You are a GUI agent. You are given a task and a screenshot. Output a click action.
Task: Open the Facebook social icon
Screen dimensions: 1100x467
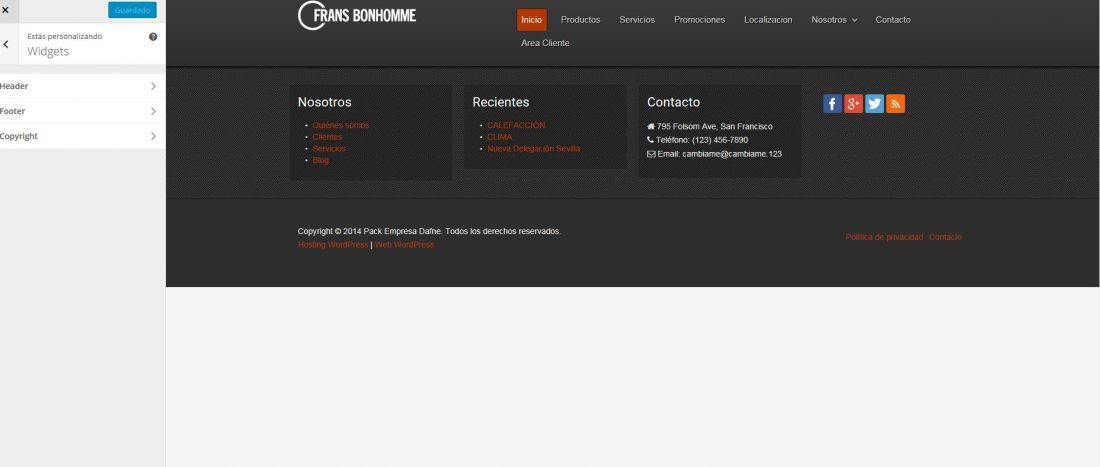point(832,104)
